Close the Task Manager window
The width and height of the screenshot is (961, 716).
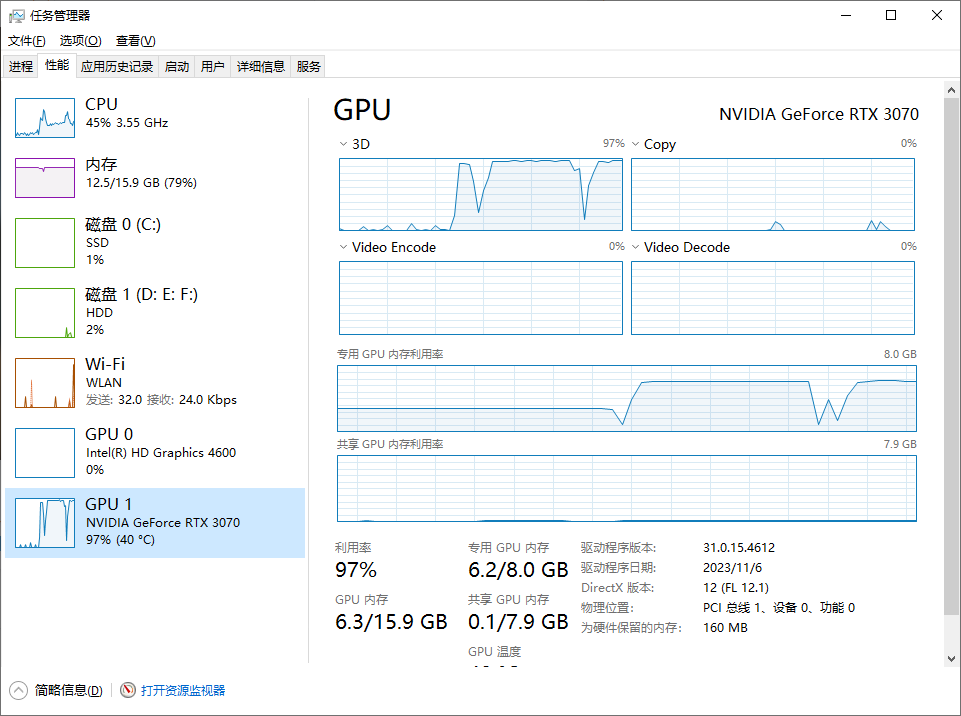coord(936,15)
